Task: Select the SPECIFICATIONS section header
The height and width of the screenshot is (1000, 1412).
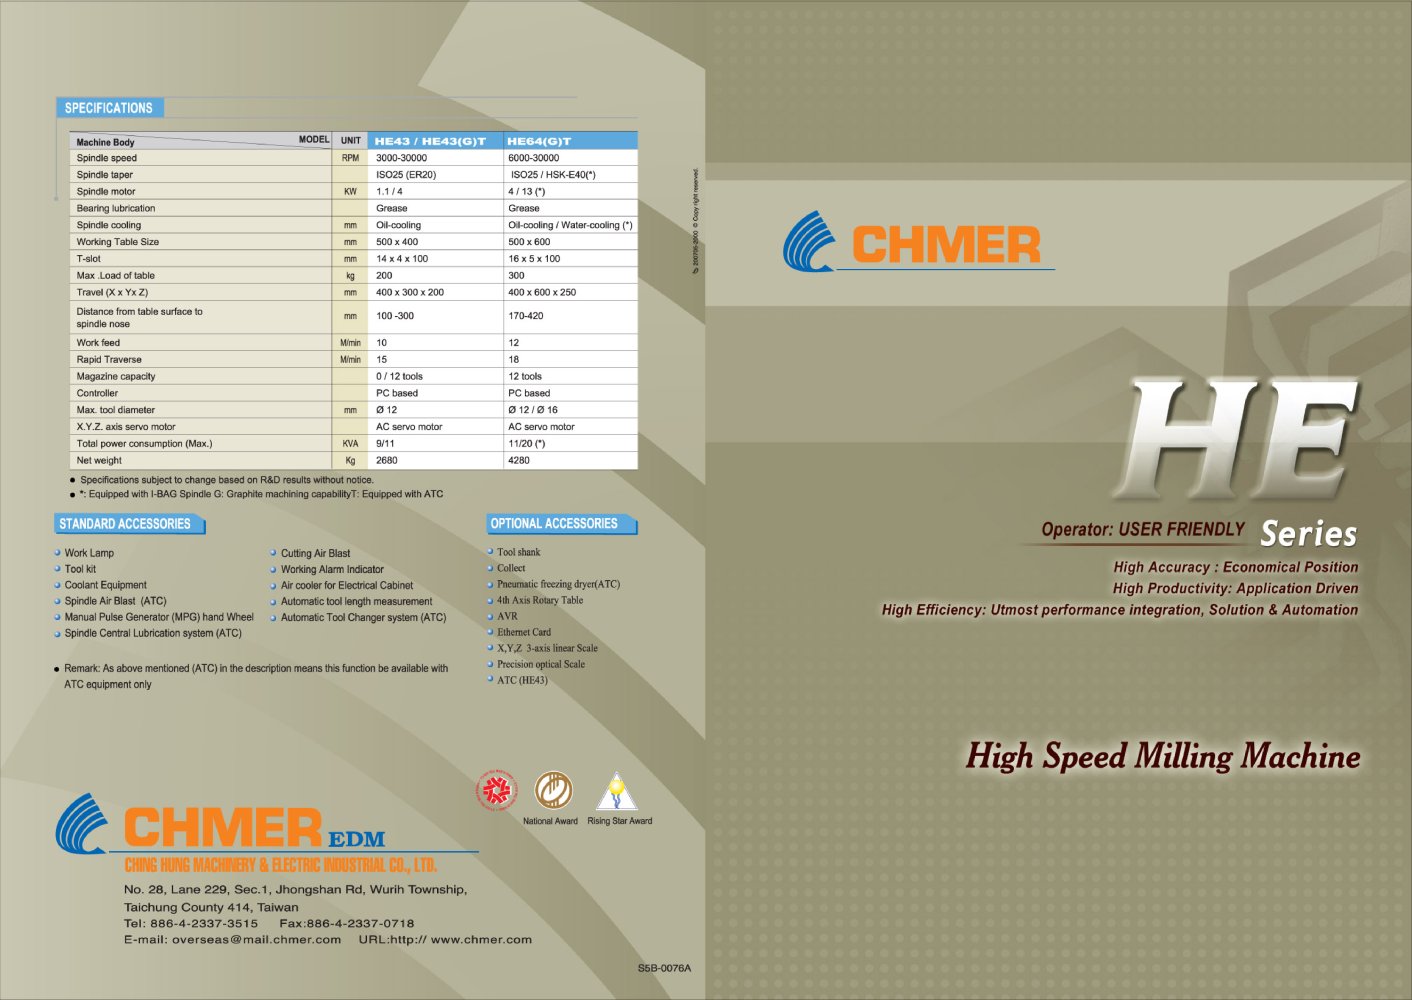Action: click(109, 108)
